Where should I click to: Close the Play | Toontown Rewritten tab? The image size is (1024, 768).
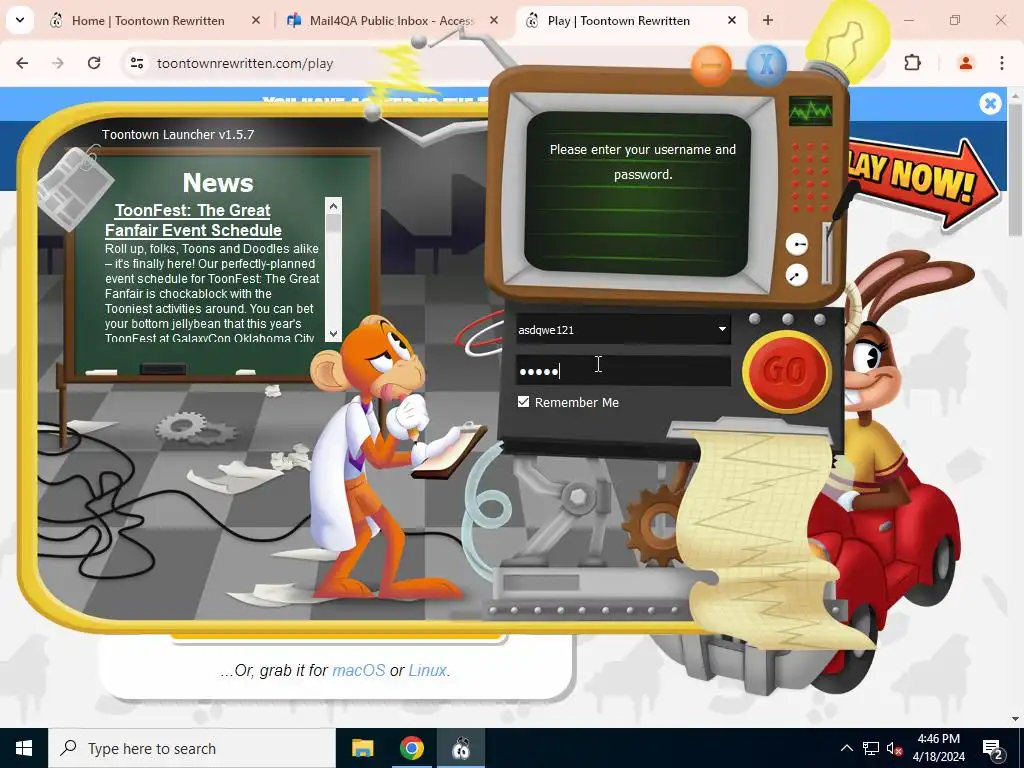click(731, 20)
